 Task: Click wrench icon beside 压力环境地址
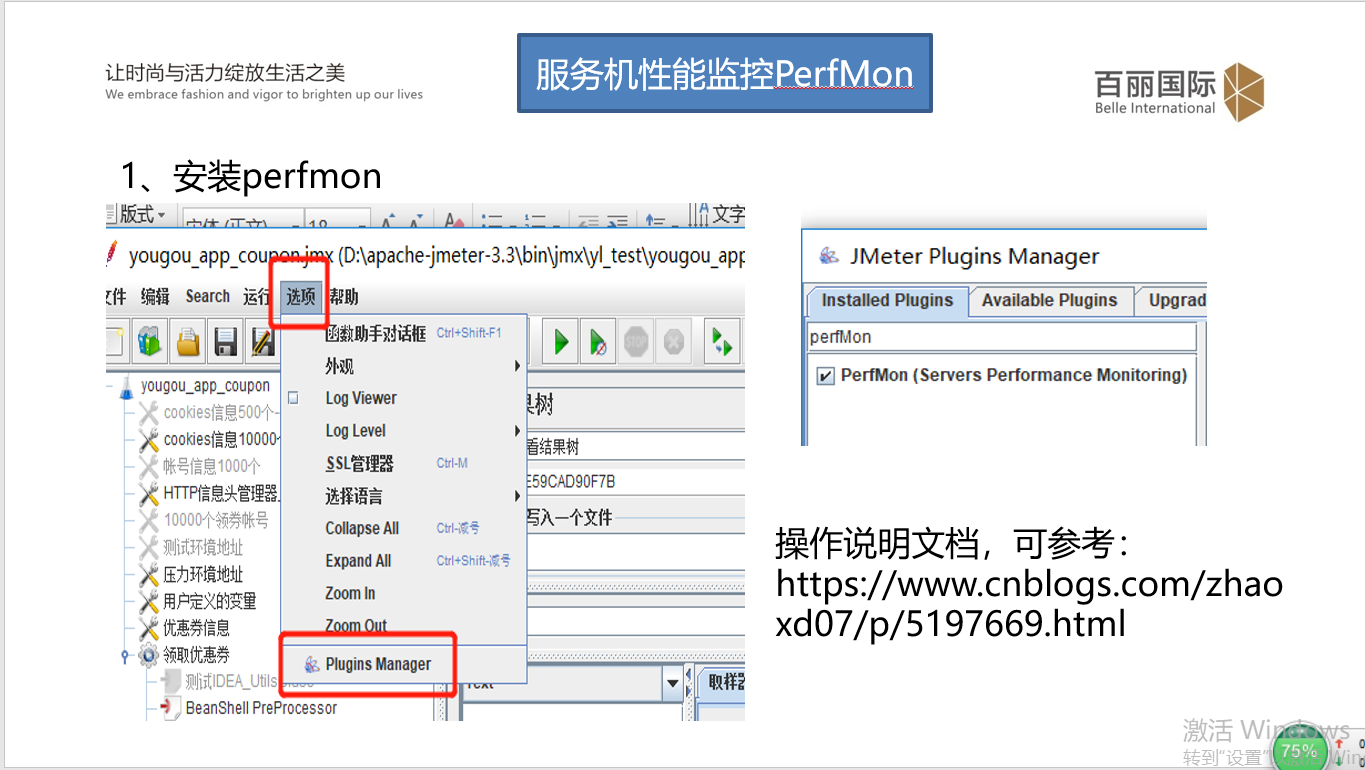149,575
